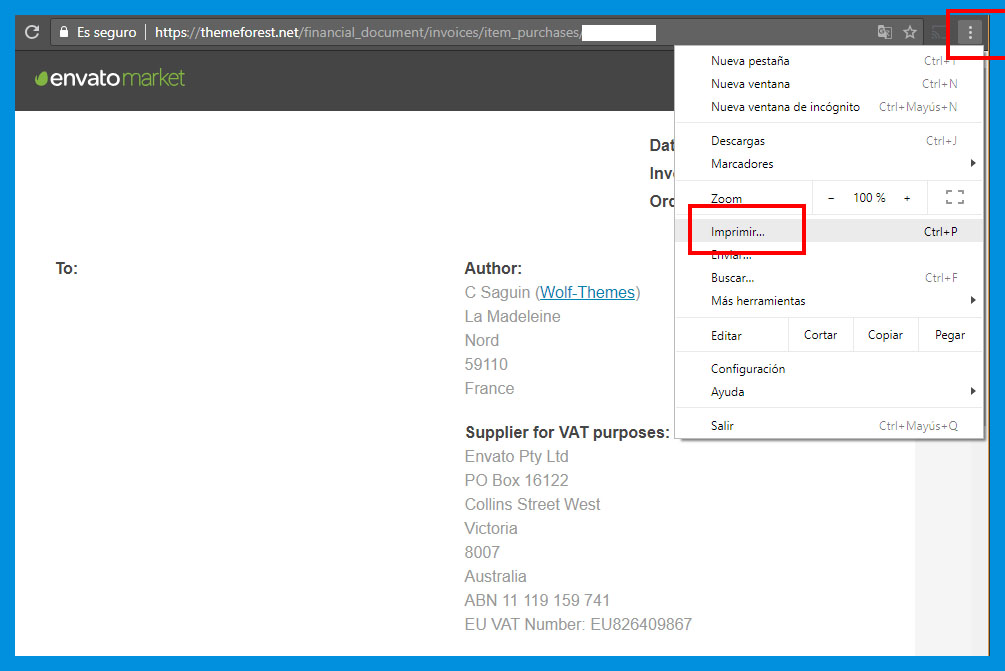Expand the Marcadores submenu

pos(829,164)
